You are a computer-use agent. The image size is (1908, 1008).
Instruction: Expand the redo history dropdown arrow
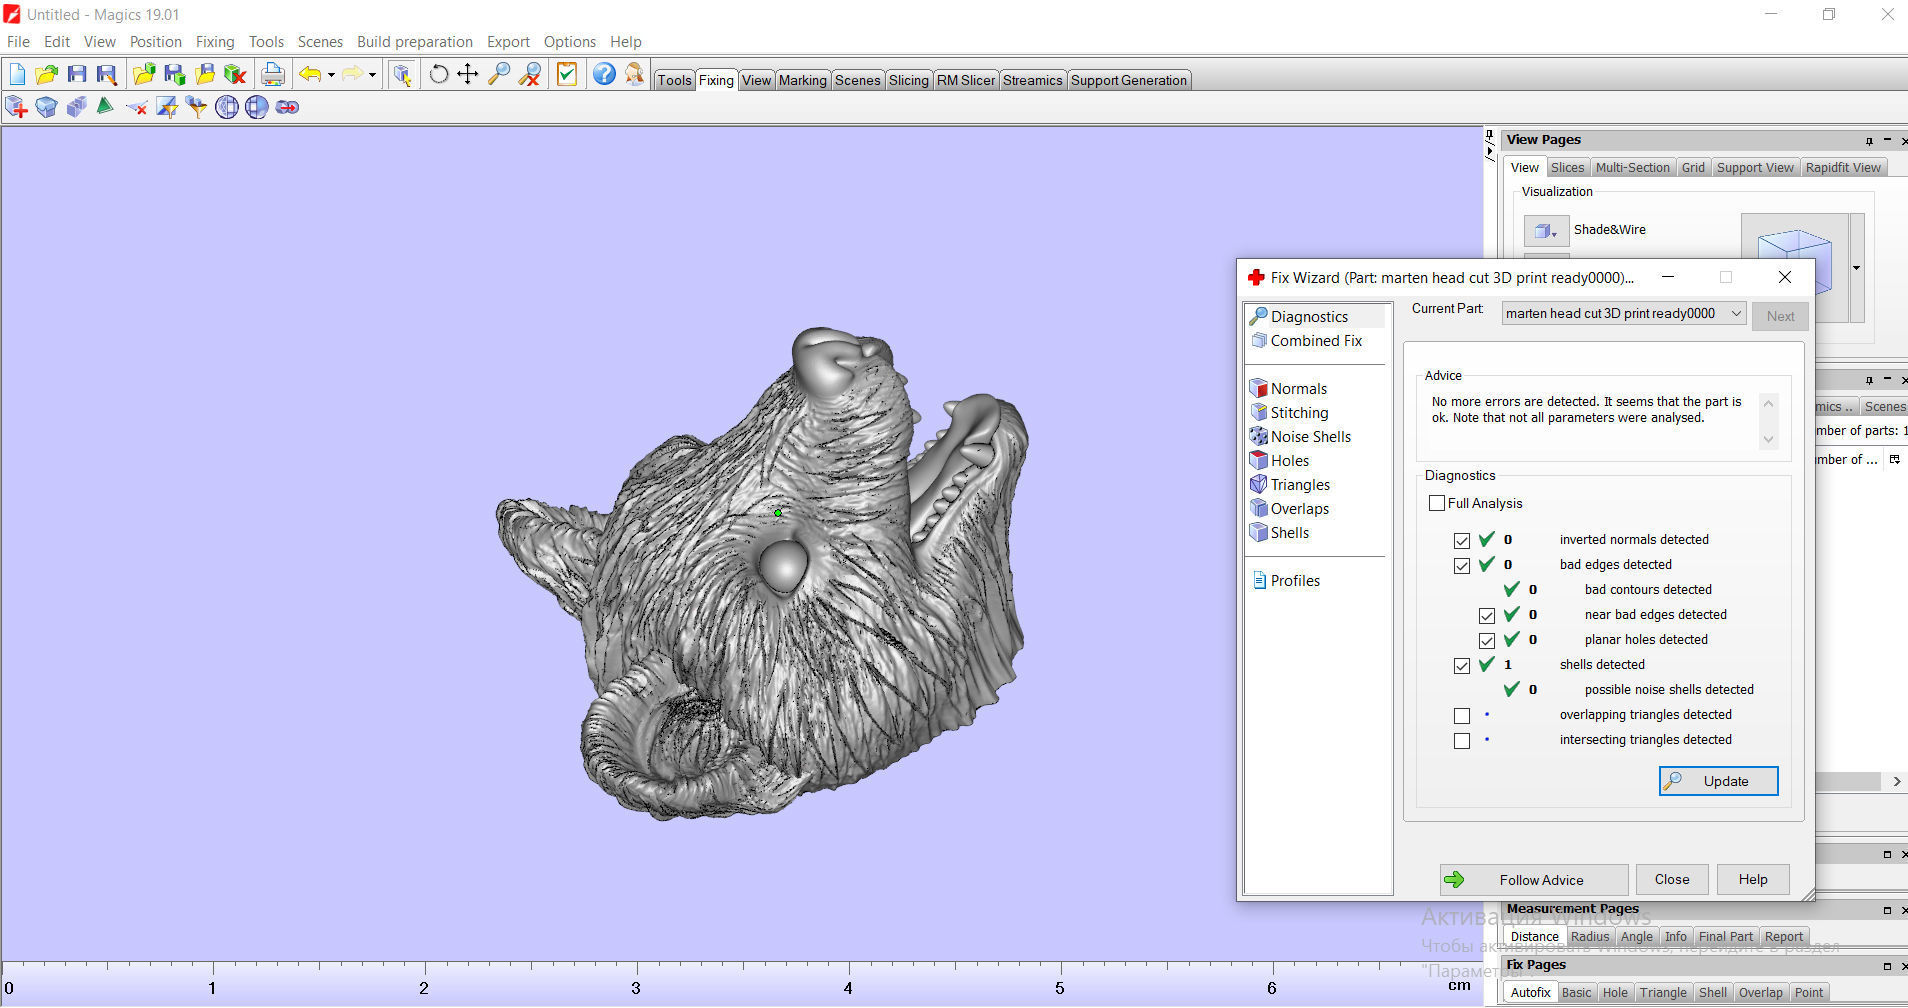pyautogui.click(x=372, y=74)
